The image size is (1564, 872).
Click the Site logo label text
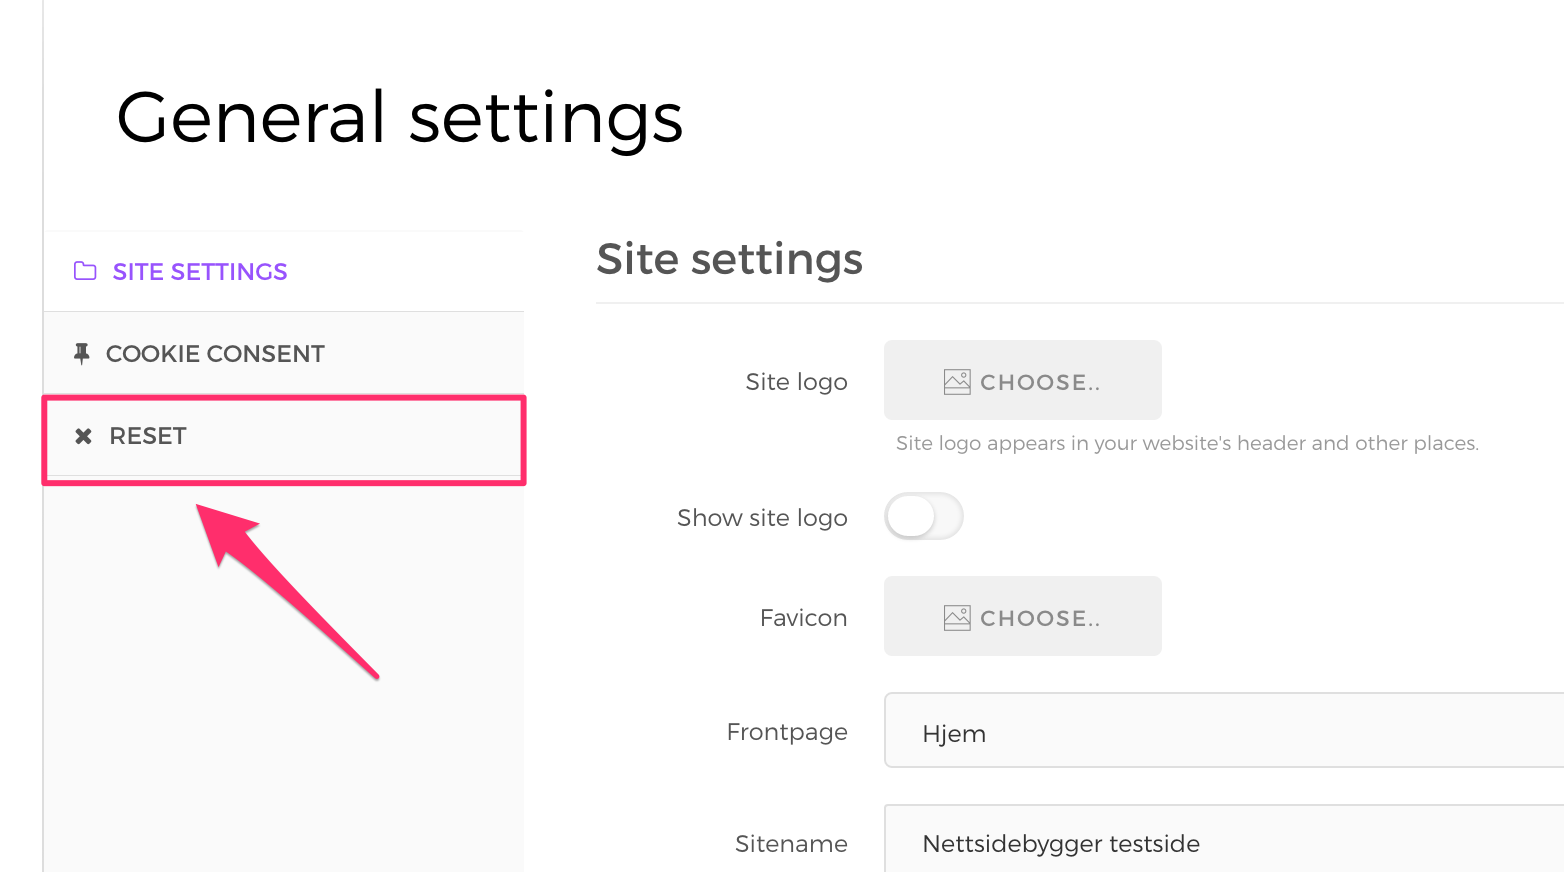click(796, 382)
